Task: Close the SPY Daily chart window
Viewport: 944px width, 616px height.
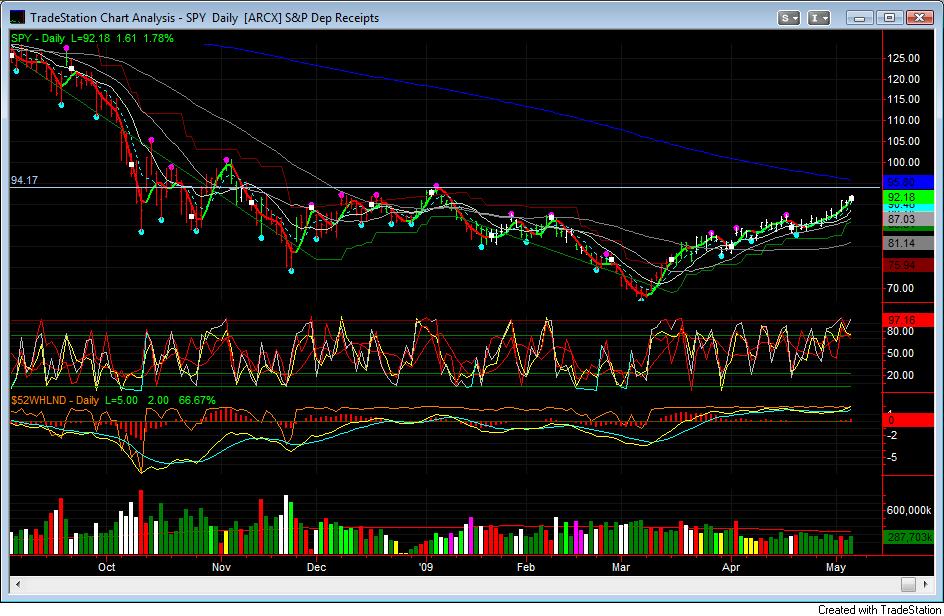Action: click(919, 18)
